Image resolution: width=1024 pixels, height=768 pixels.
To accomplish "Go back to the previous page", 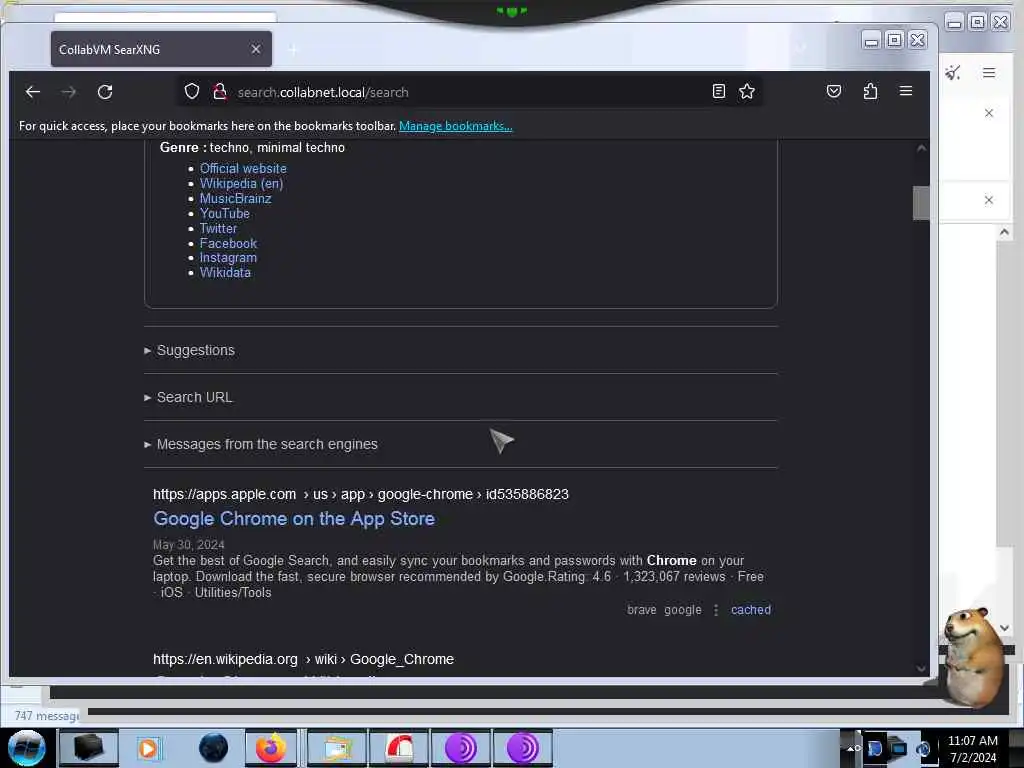I will coord(33,92).
